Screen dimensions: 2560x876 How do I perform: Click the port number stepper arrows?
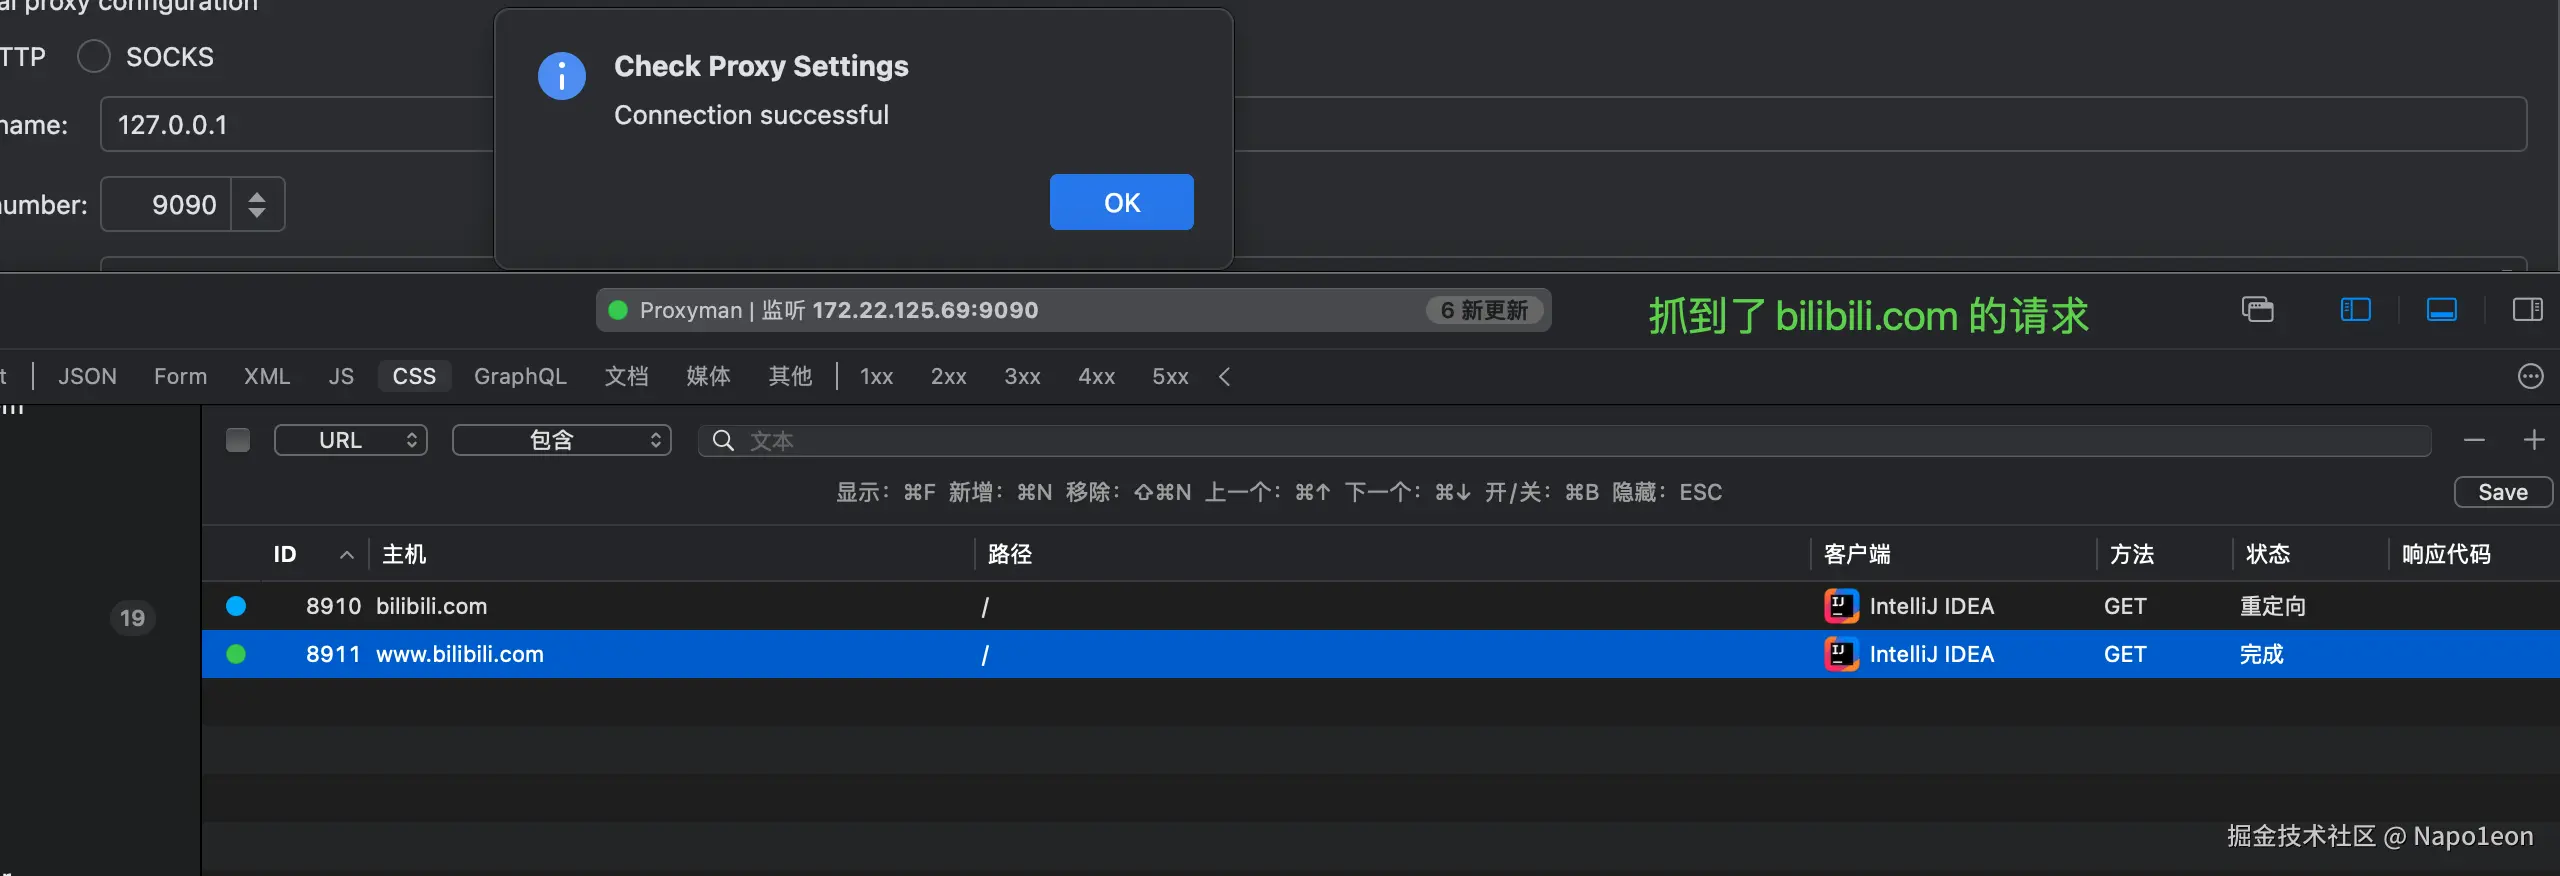pyautogui.click(x=257, y=204)
